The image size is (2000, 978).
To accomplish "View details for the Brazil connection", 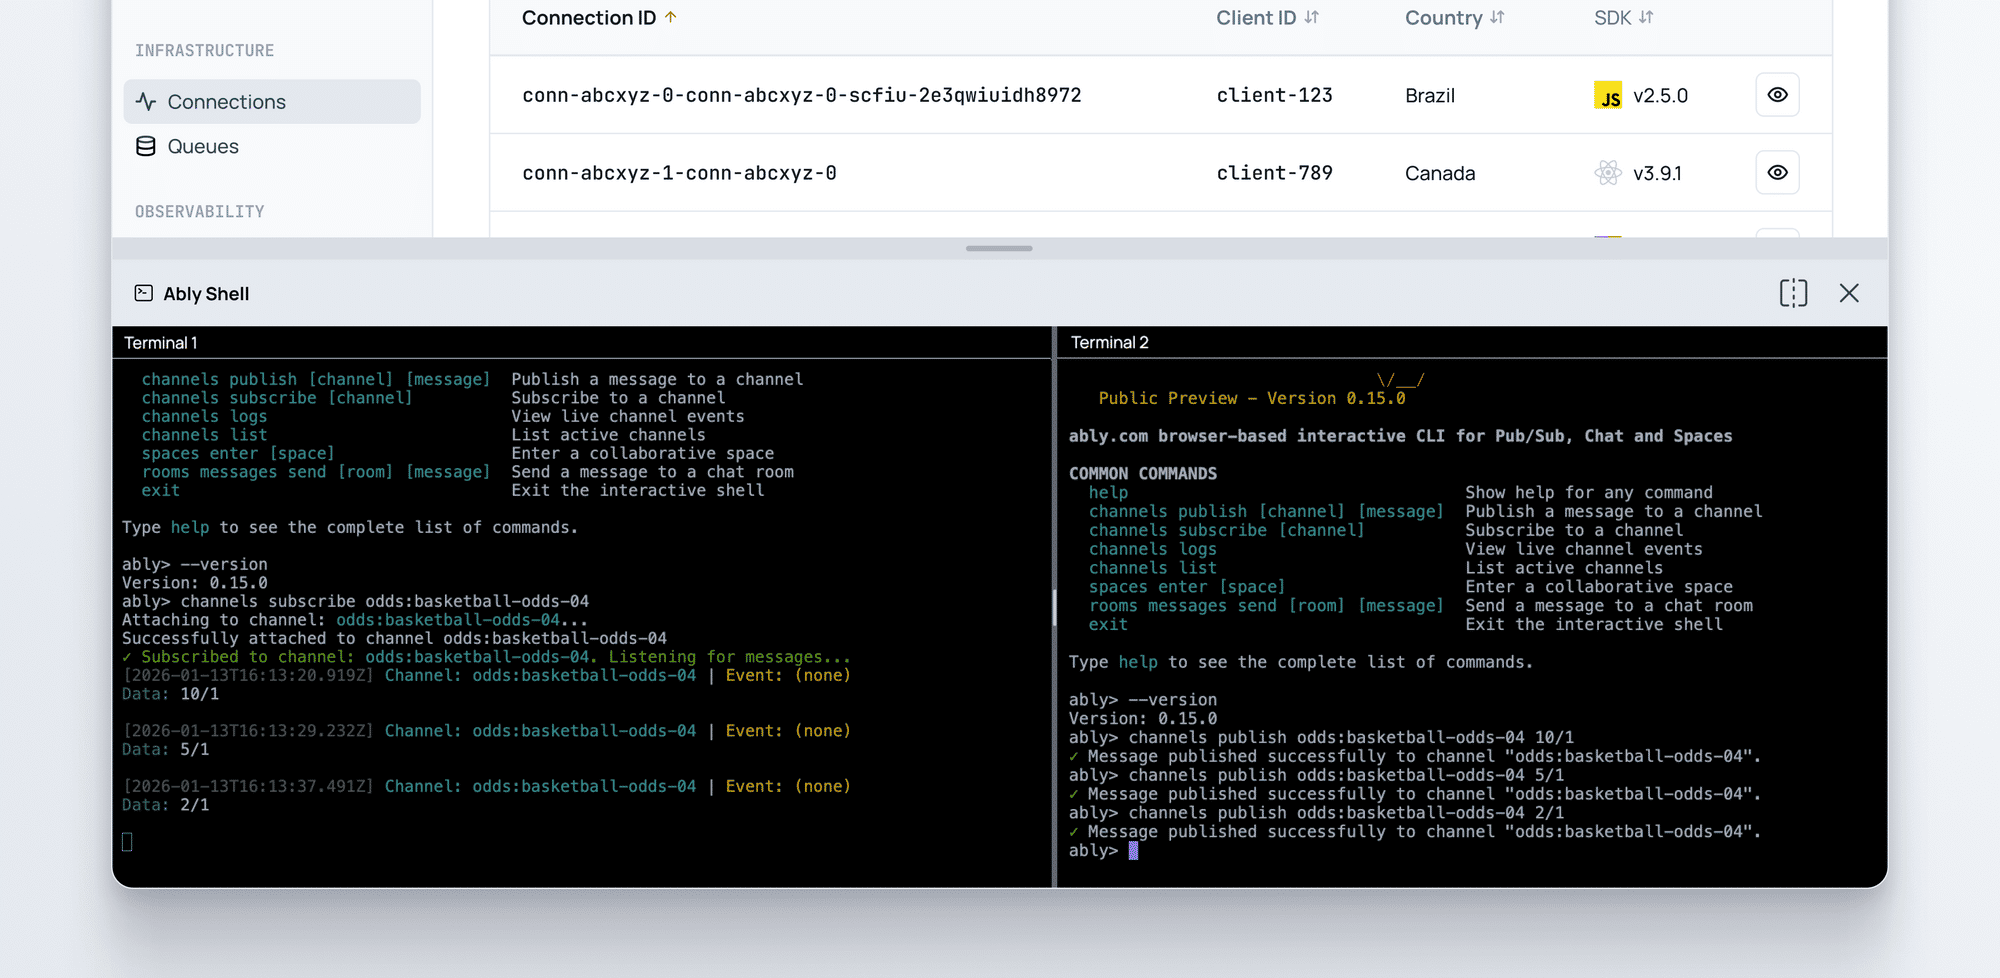I will [1777, 95].
